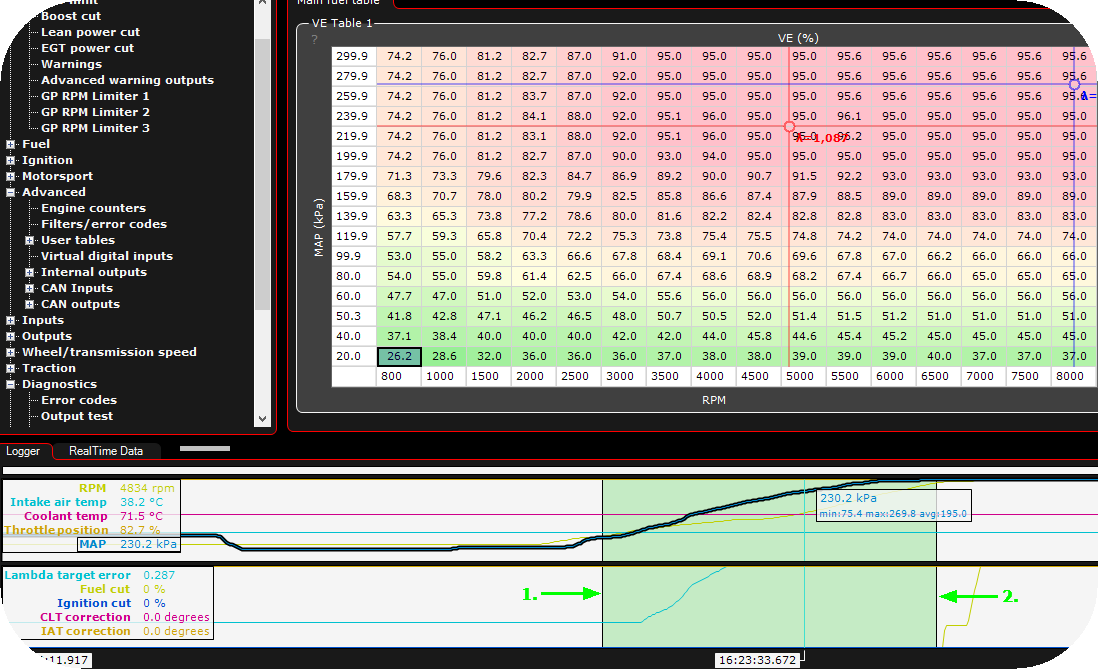
Task: Expand the Traction tree node
Action: coord(11,368)
